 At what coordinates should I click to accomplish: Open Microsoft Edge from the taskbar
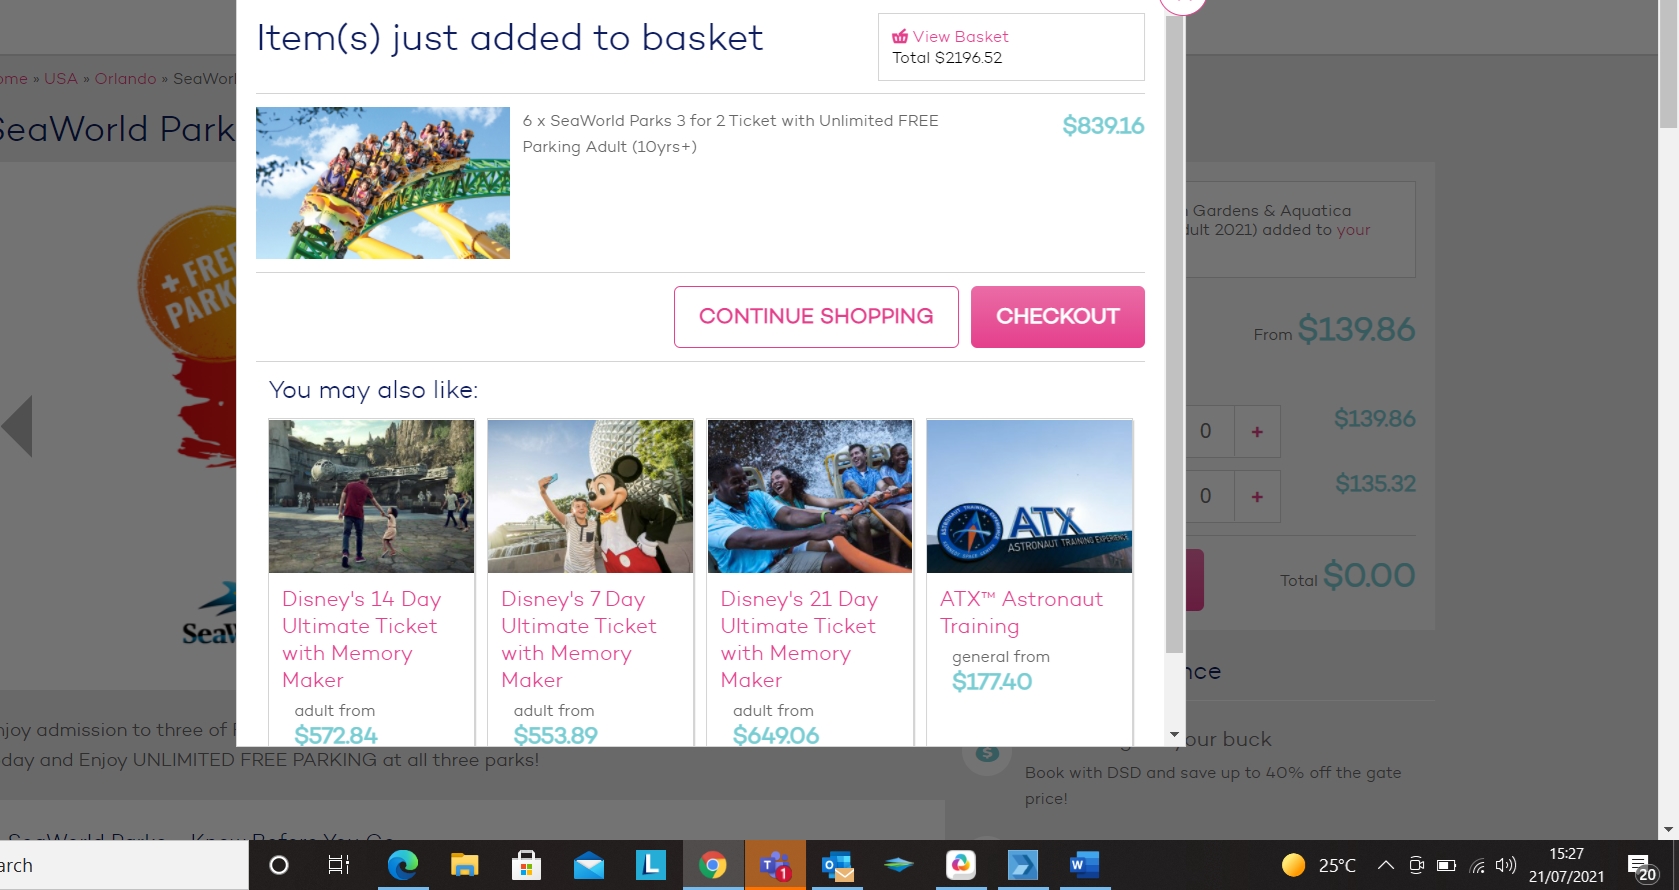click(x=403, y=865)
